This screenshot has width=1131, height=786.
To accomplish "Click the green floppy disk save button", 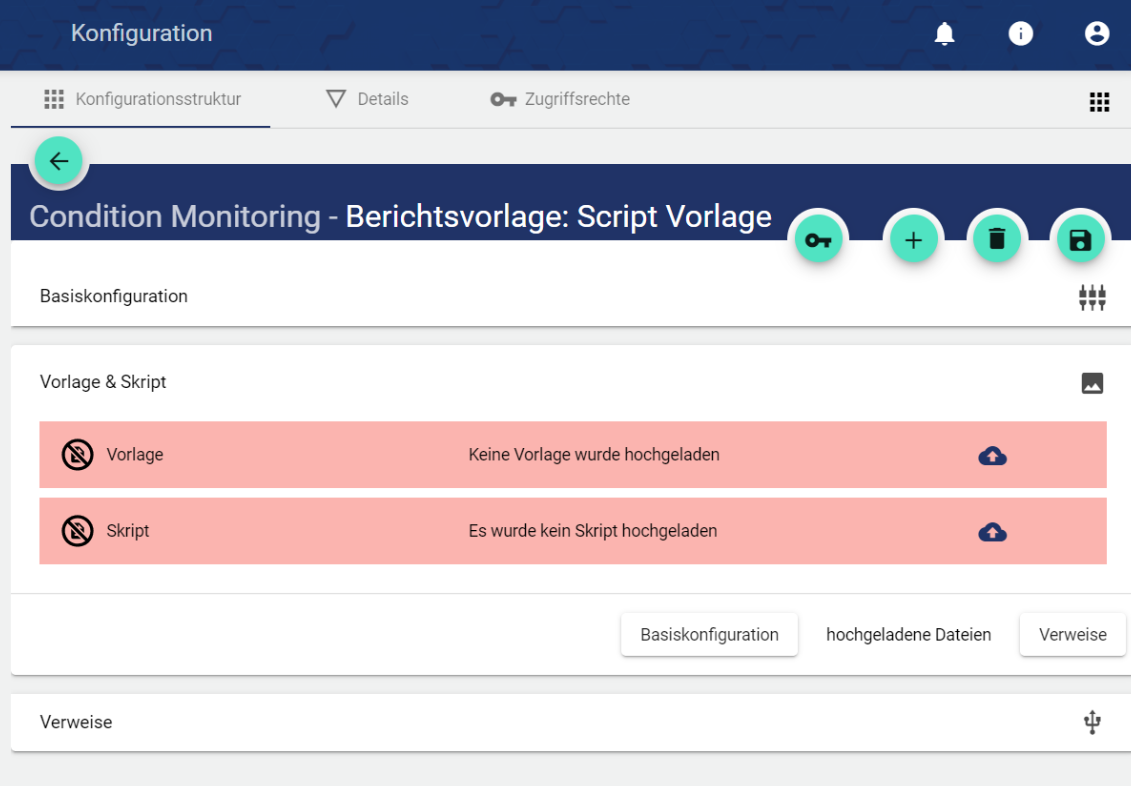I will [1080, 240].
